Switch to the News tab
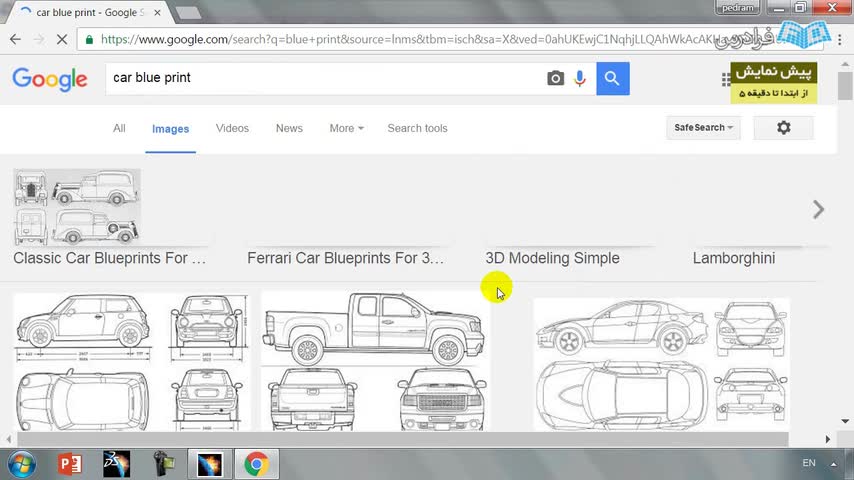Image resolution: width=854 pixels, height=480 pixels. pos(289,128)
